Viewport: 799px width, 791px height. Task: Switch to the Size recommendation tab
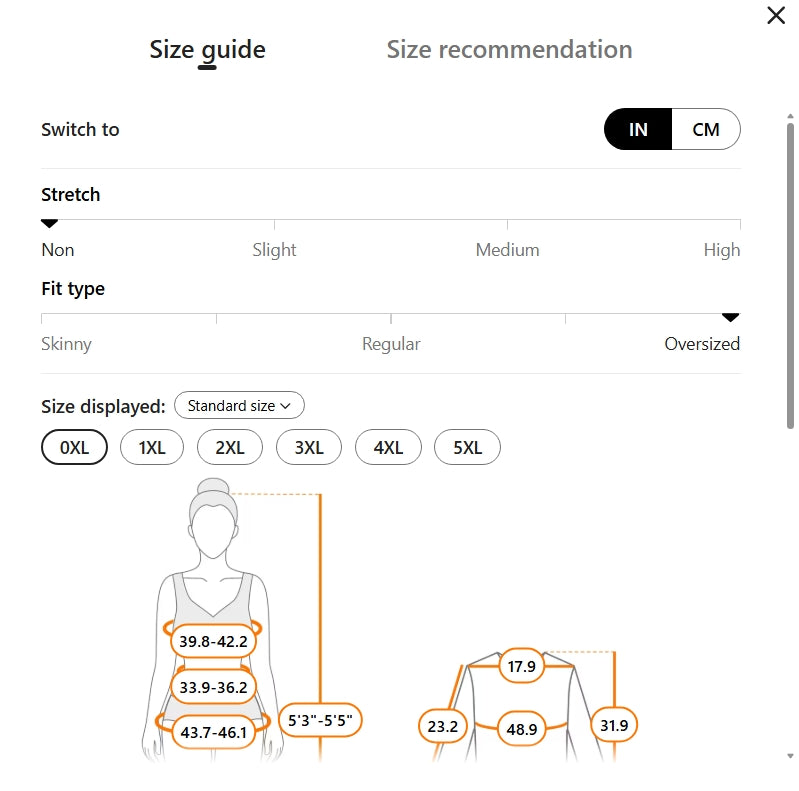coord(509,50)
